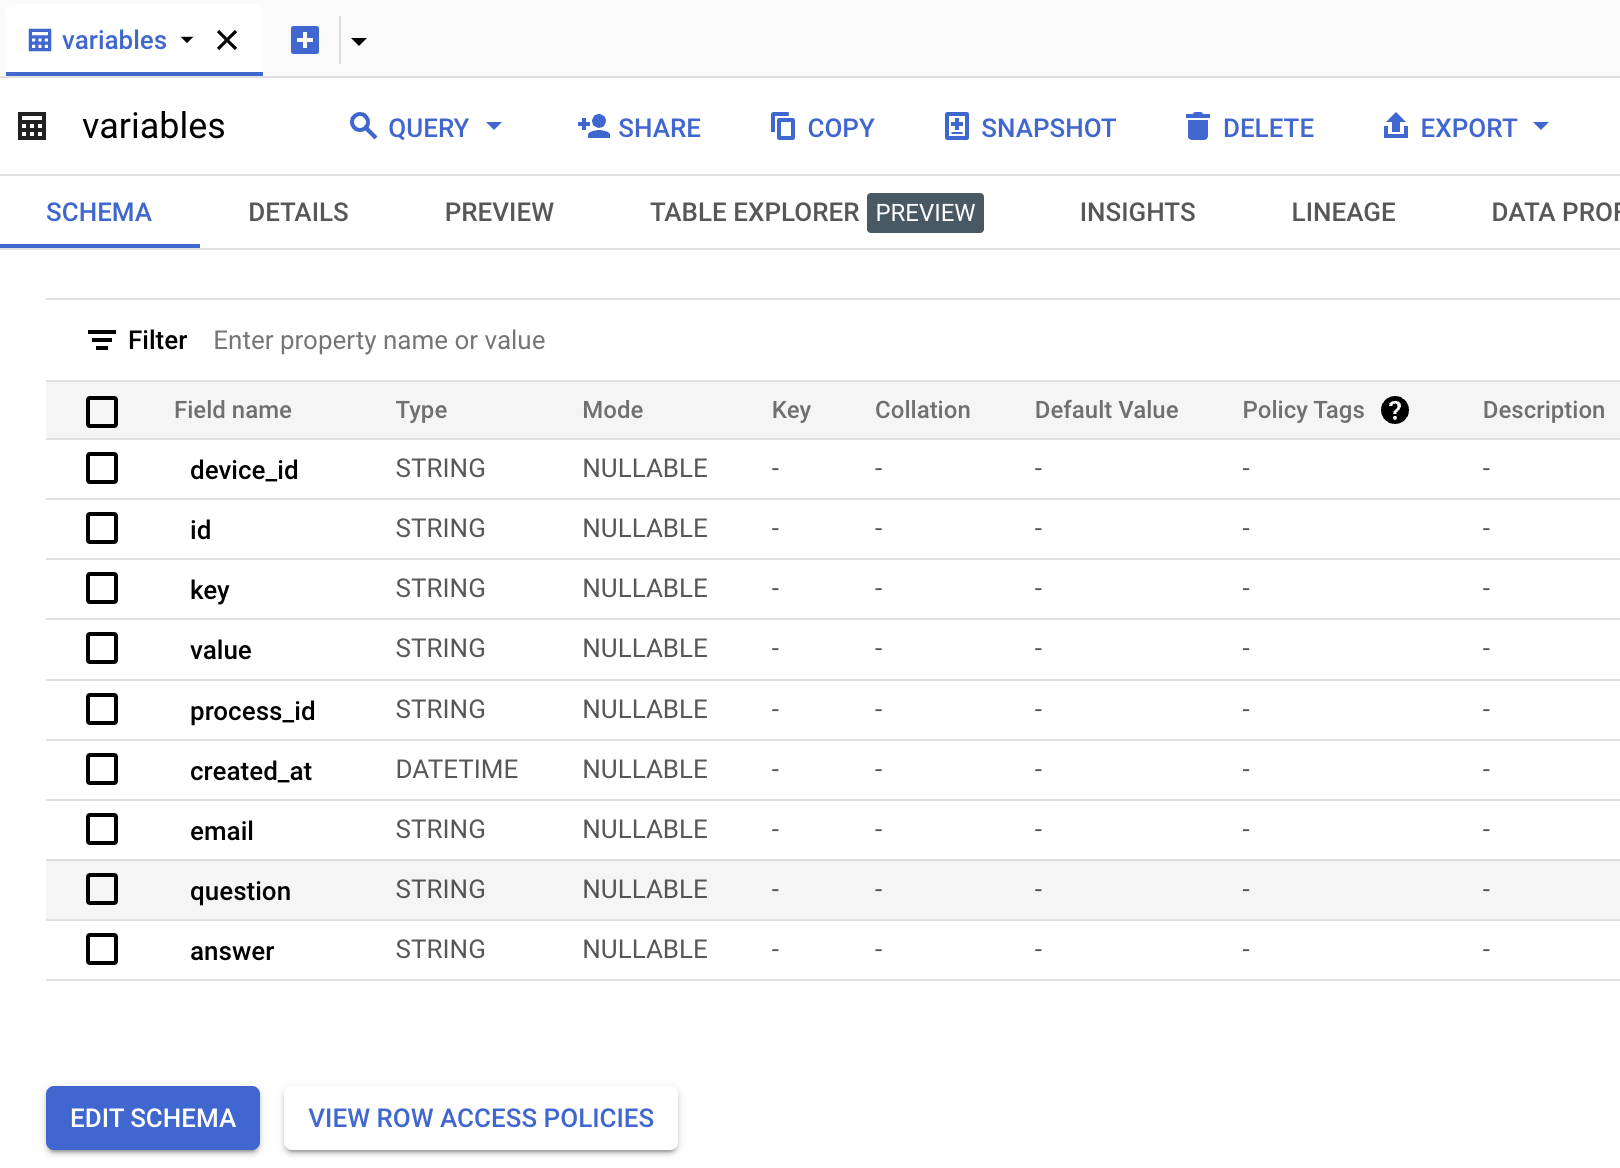Add a new tab with plus icon
This screenshot has width=1620, height=1168.
[x=305, y=40]
